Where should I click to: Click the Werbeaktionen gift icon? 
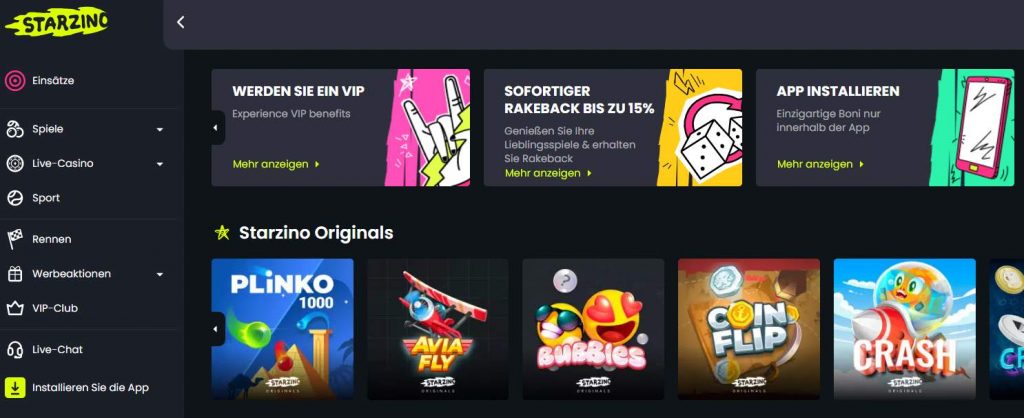[x=15, y=274]
